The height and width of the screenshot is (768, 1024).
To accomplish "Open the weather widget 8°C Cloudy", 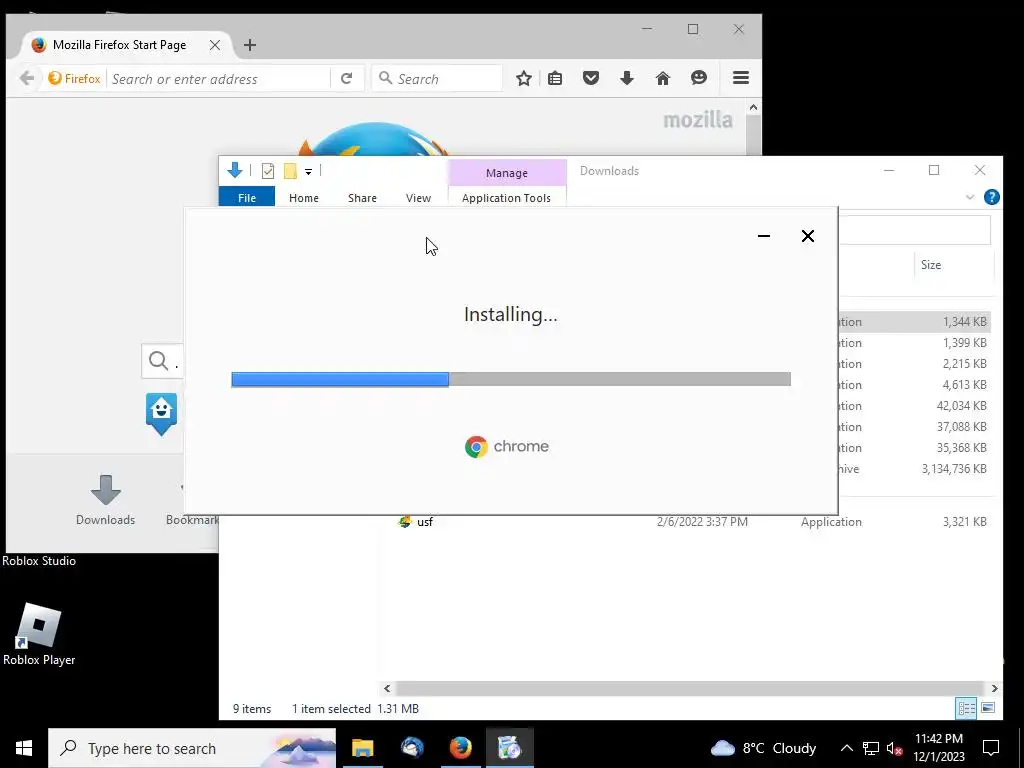I will click(x=763, y=748).
